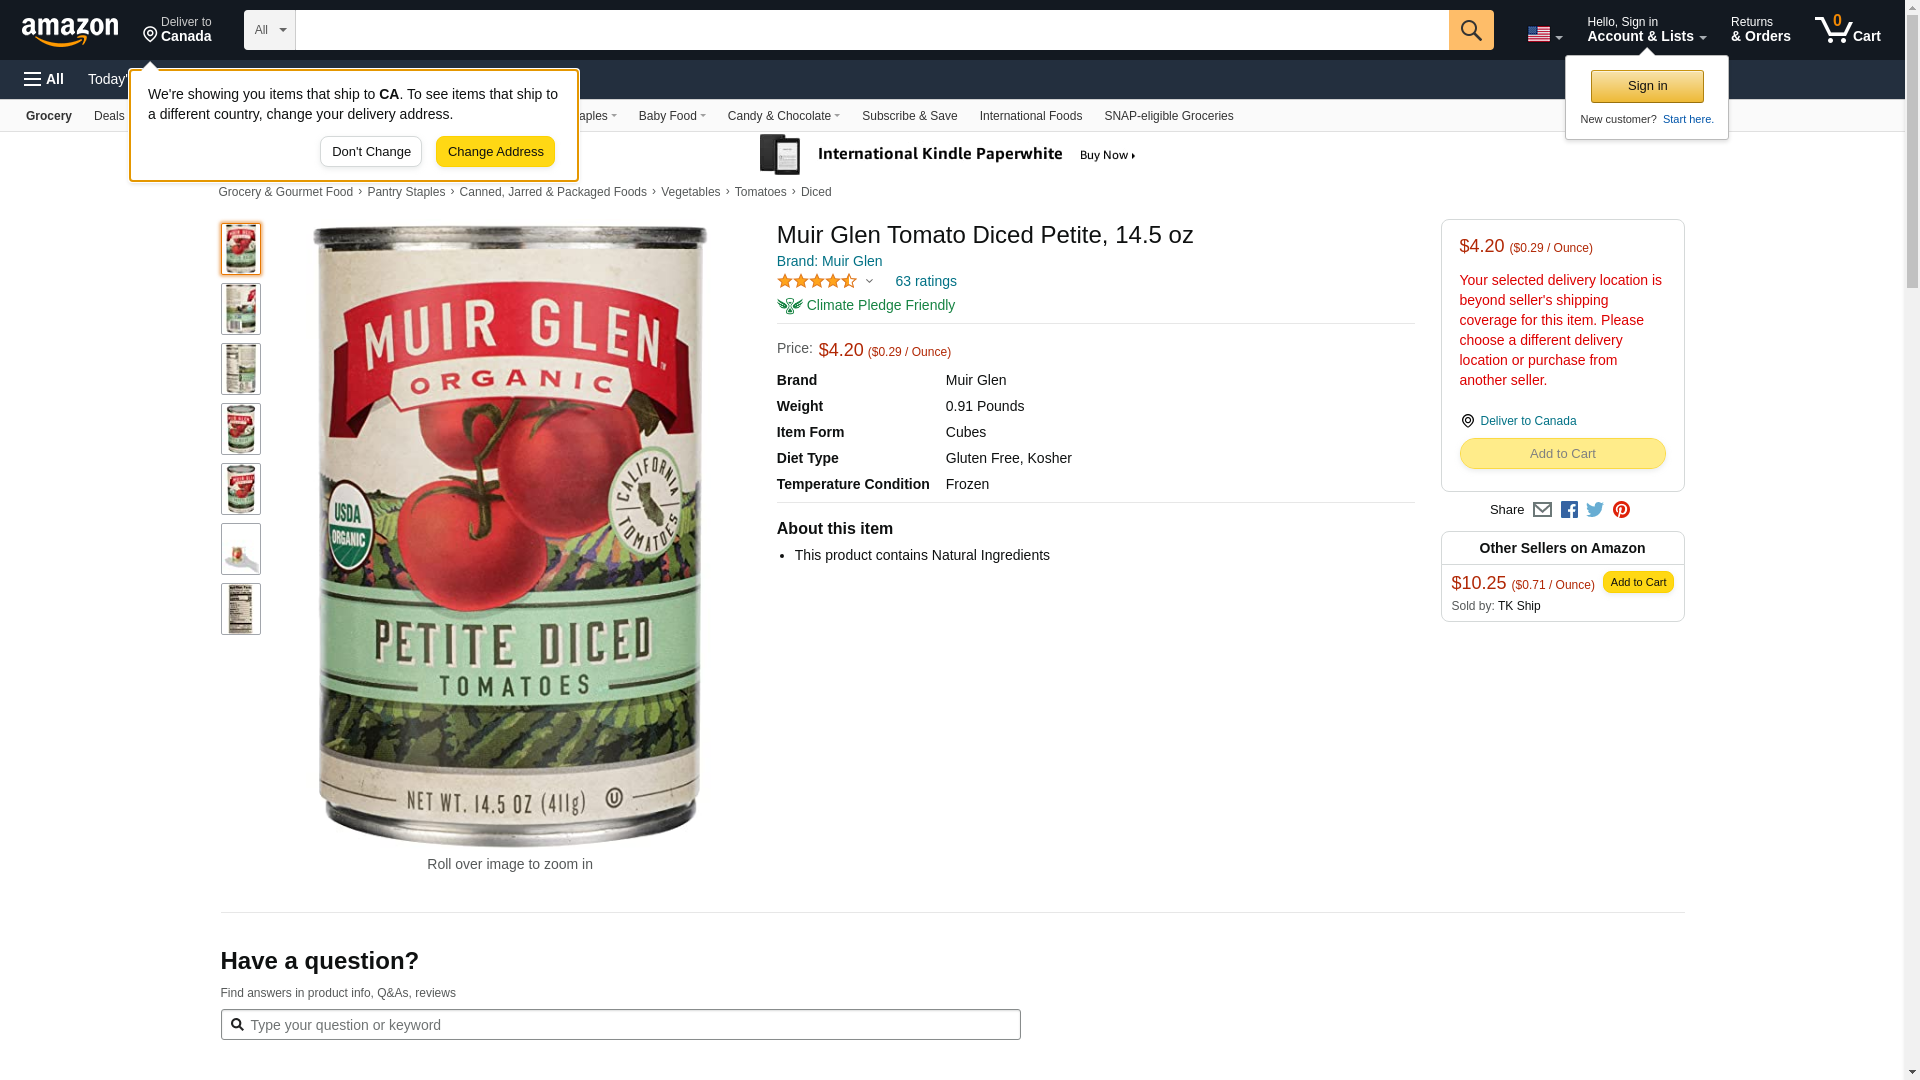This screenshot has width=1920, height=1080.
Task: Click the search magnifier button
Action: (x=1470, y=30)
